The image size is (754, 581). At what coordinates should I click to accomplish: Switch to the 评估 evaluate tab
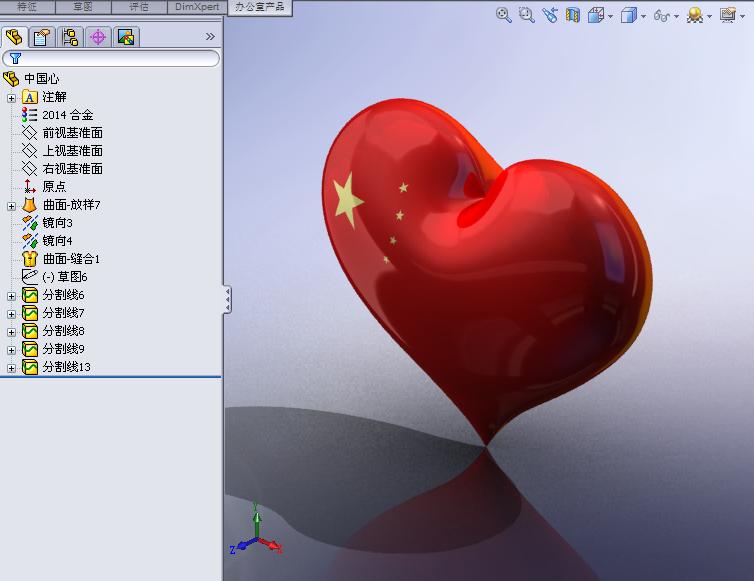point(139,7)
